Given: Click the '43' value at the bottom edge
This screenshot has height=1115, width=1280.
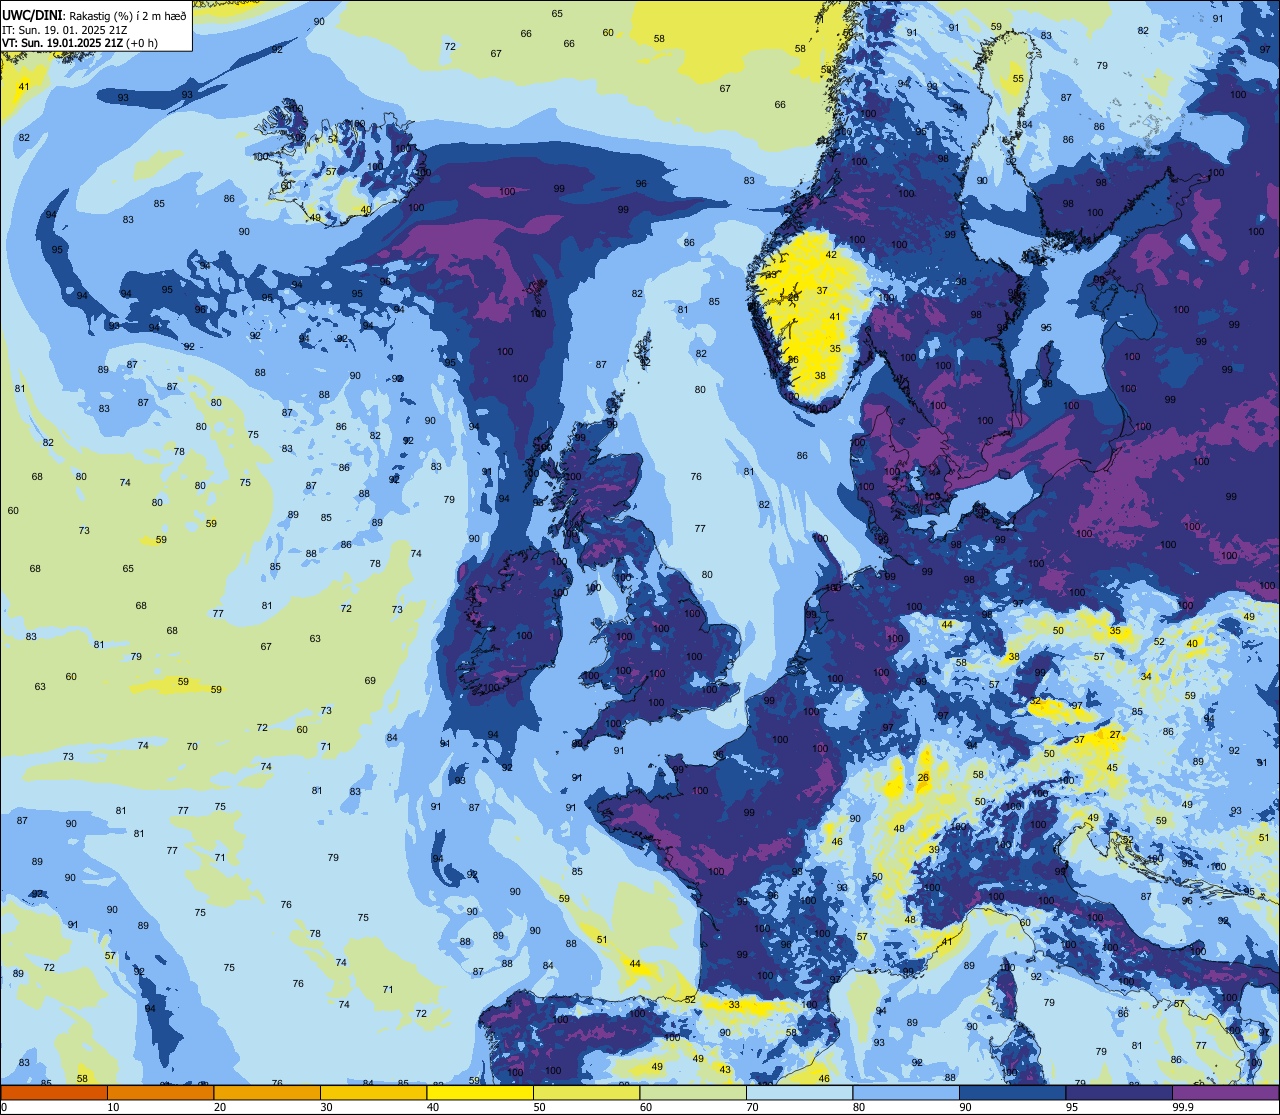Looking at the screenshot, I should (x=725, y=1070).
